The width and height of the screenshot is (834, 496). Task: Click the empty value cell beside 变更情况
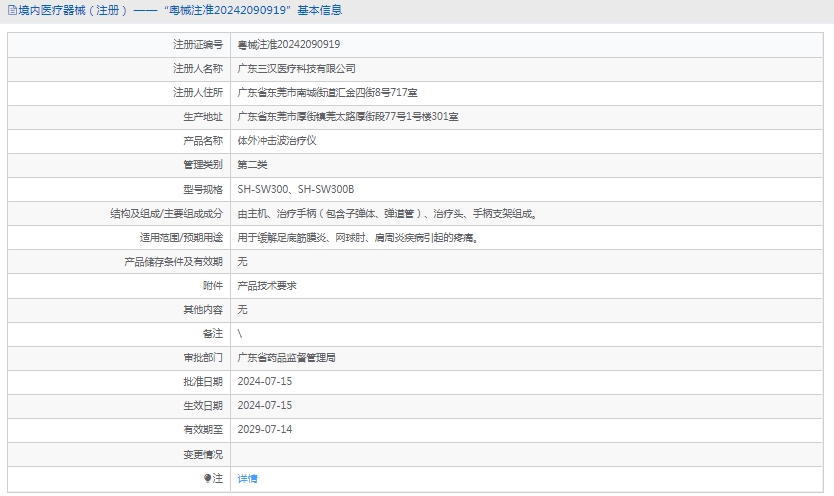tap(528, 454)
